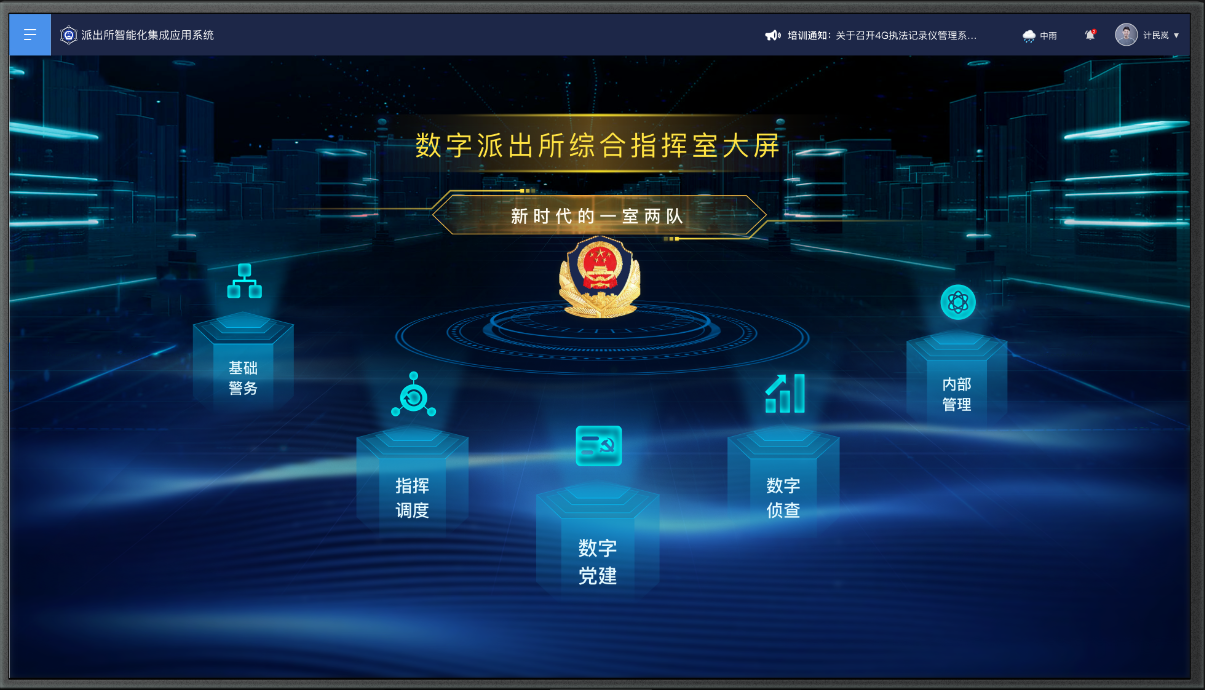Click the user avatar photo

1127,35
